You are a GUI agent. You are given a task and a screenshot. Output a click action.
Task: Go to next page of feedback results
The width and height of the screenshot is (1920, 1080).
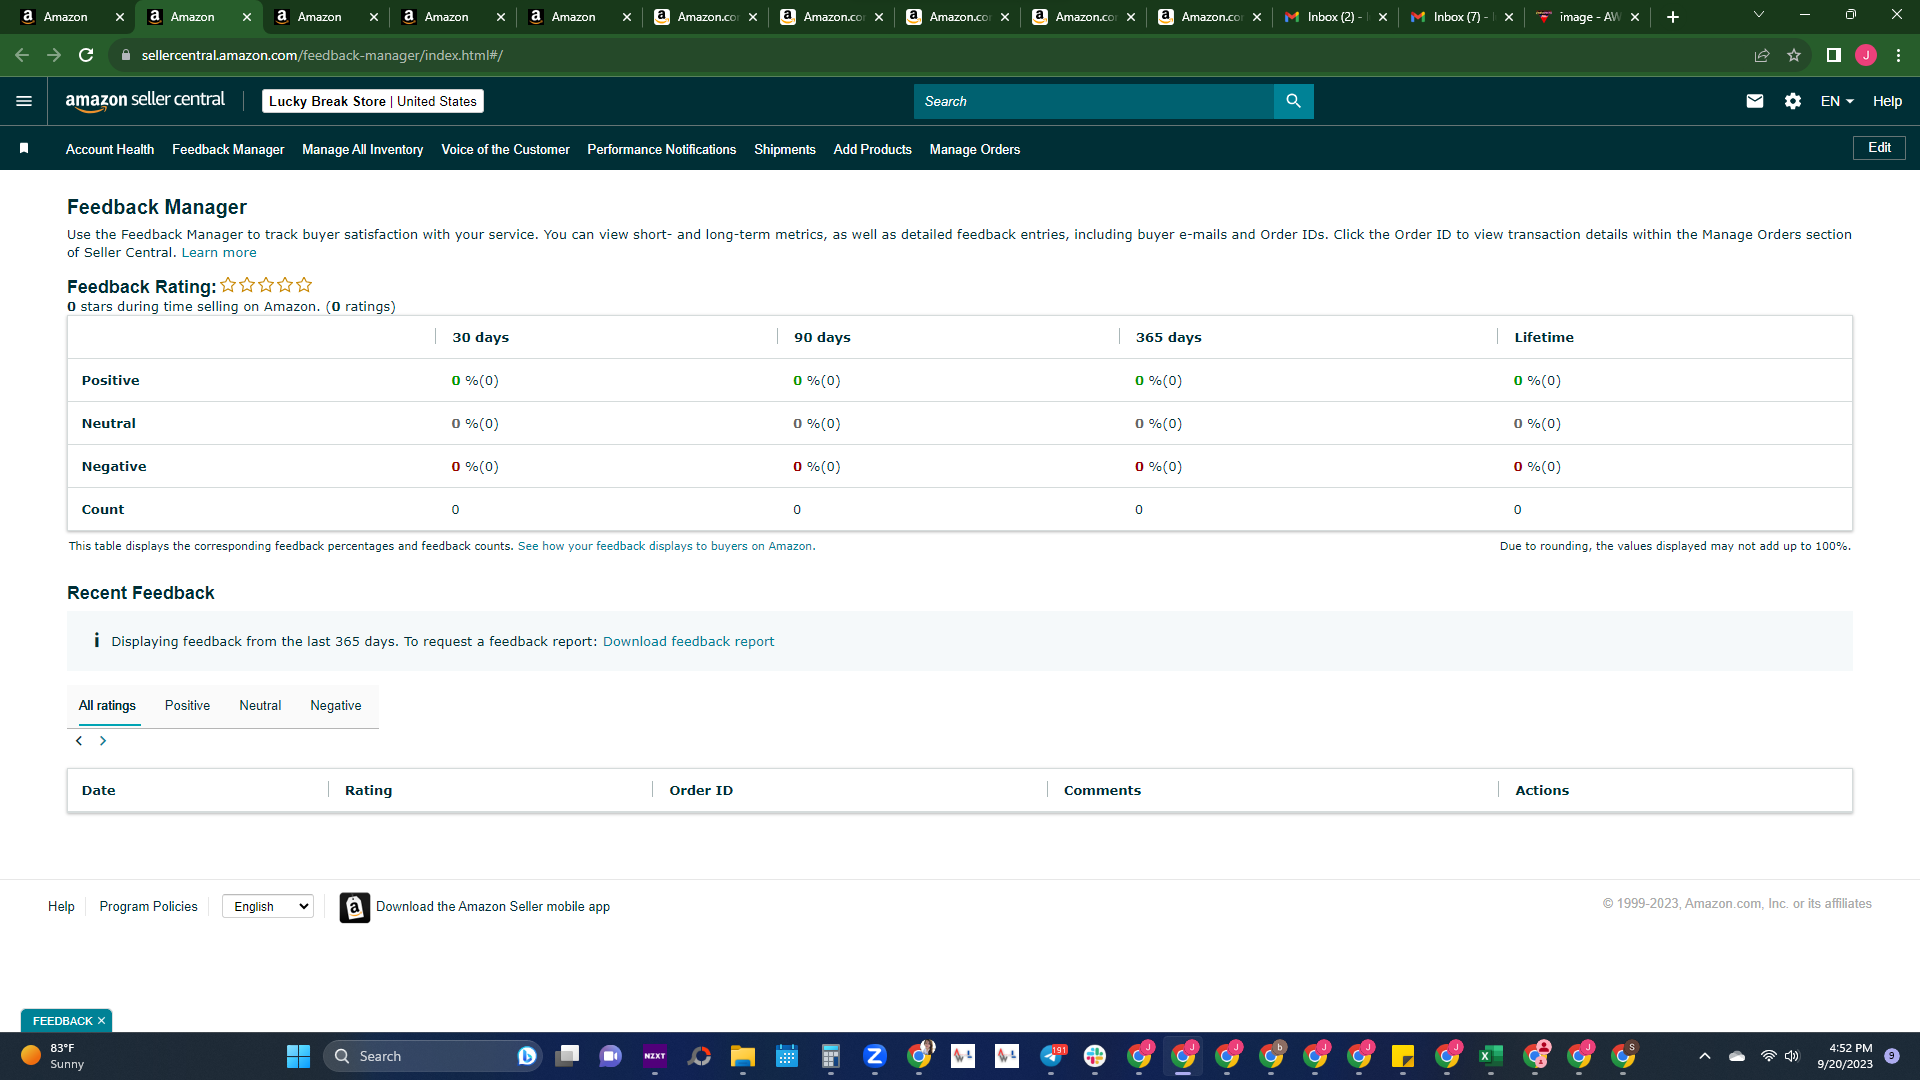pos(103,741)
